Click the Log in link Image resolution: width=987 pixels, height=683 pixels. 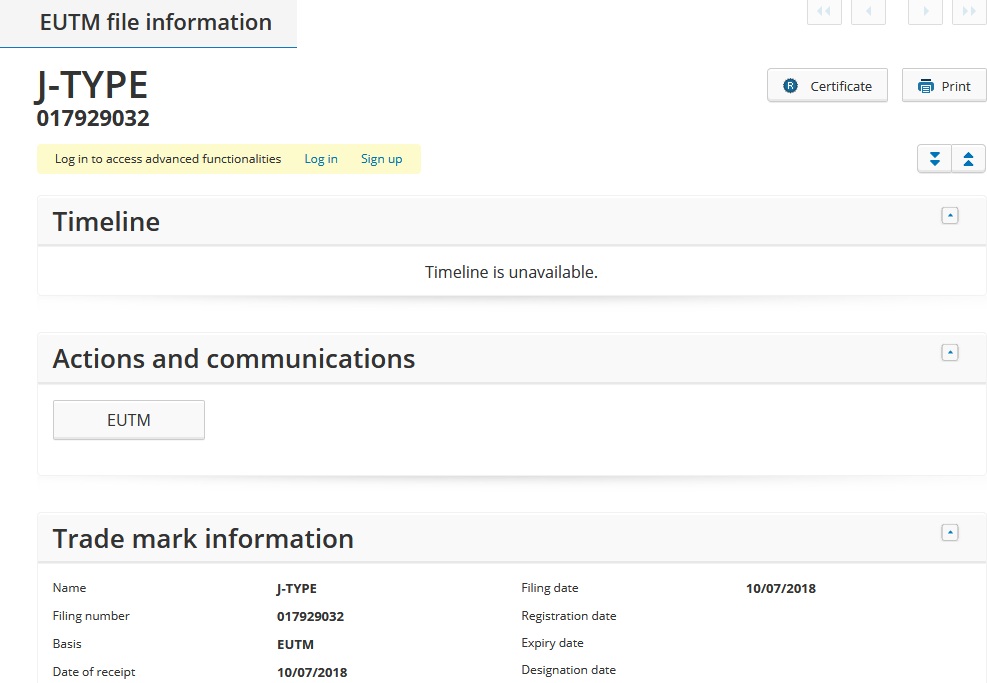click(321, 159)
